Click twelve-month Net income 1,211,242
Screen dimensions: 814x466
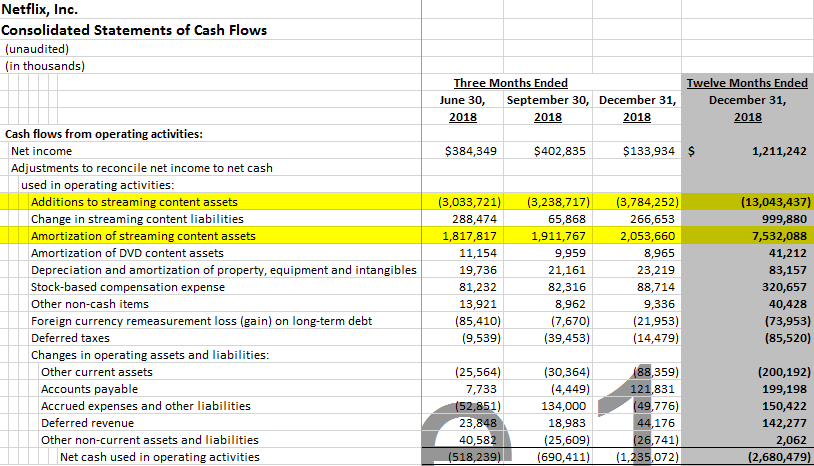(779, 151)
